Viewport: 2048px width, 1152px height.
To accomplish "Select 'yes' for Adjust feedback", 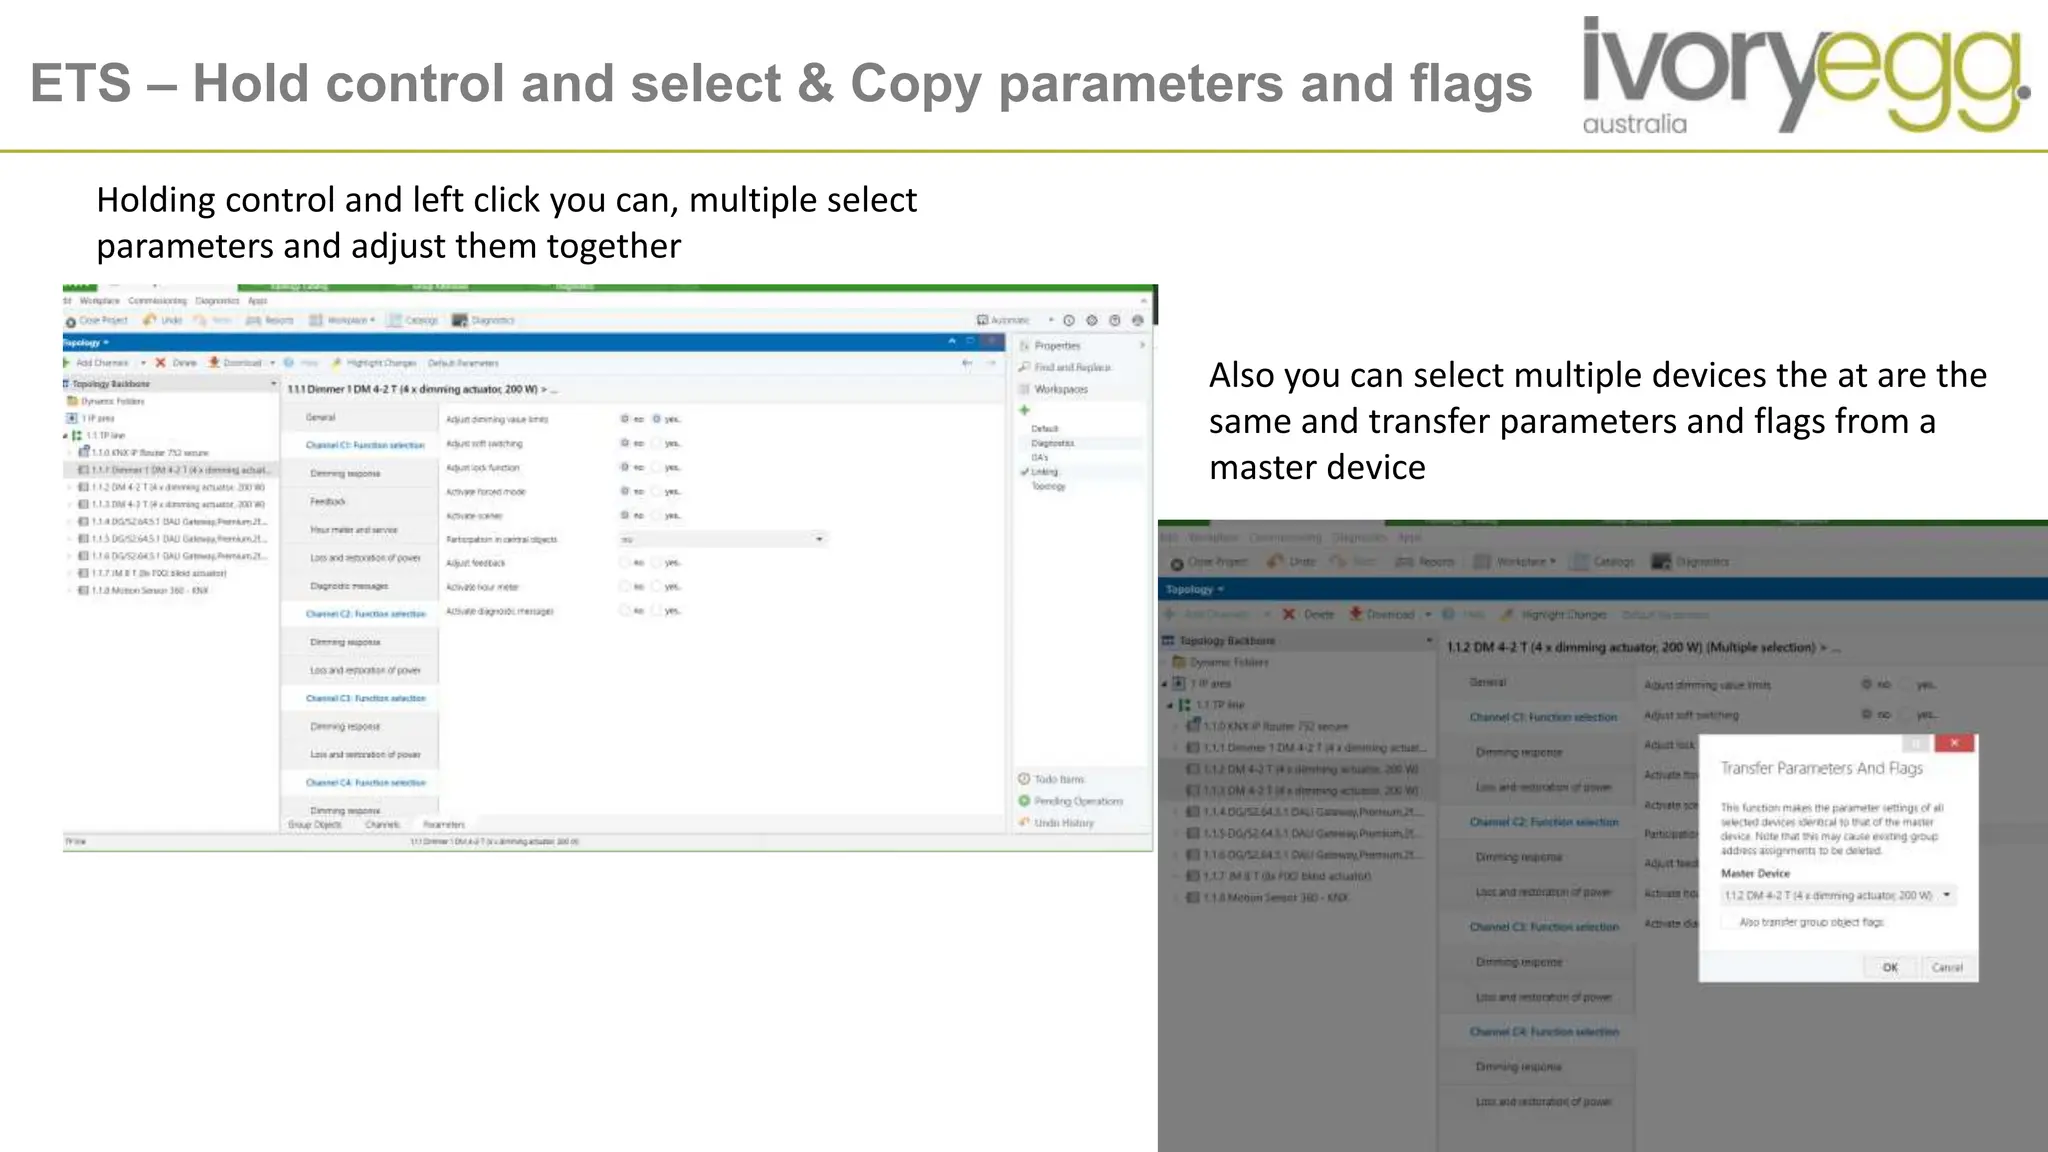I will [657, 563].
